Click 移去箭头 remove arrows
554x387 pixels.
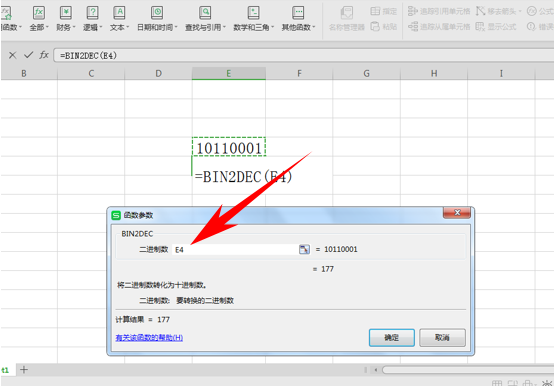[x=496, y=11]
